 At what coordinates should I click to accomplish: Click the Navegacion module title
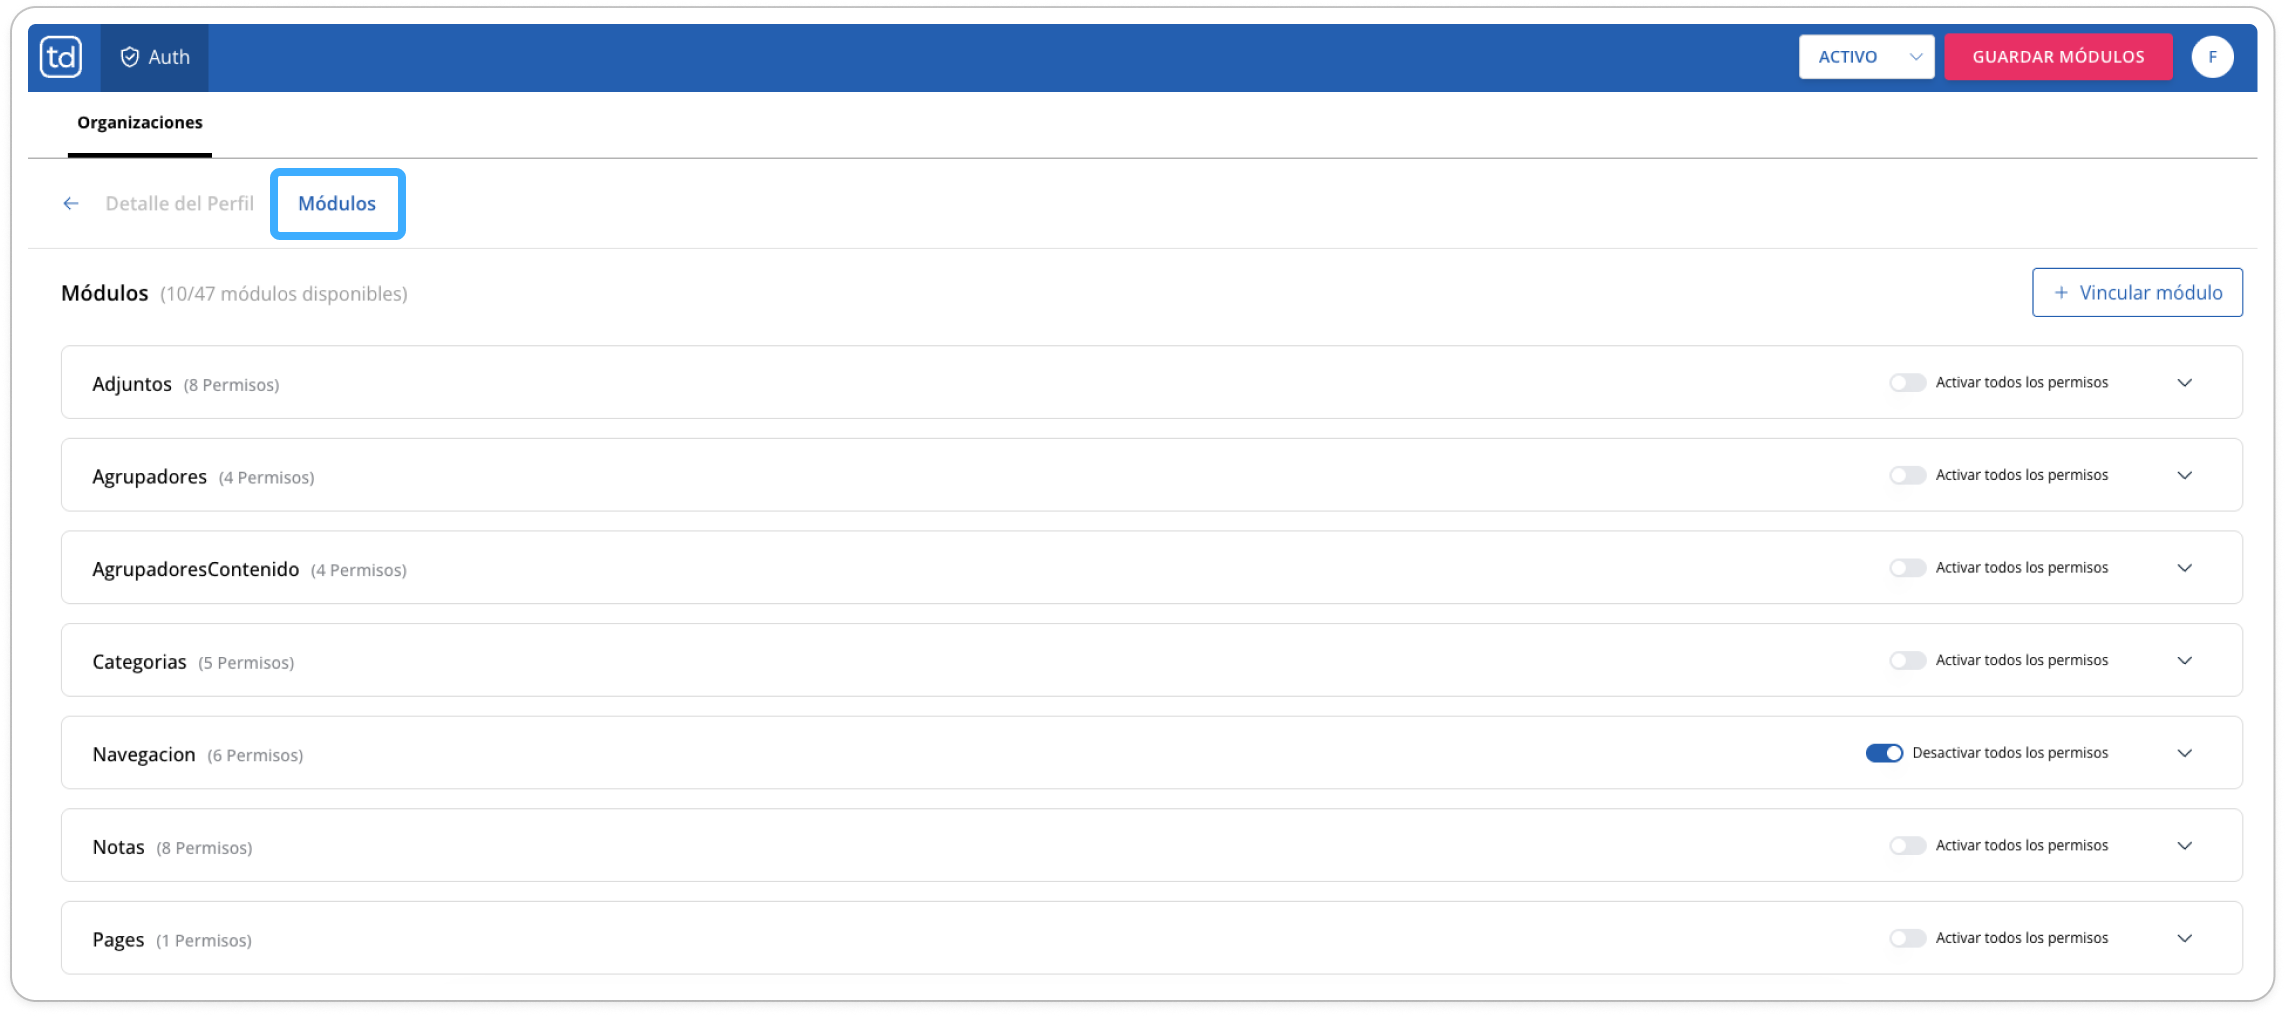[x=144, y=754]
